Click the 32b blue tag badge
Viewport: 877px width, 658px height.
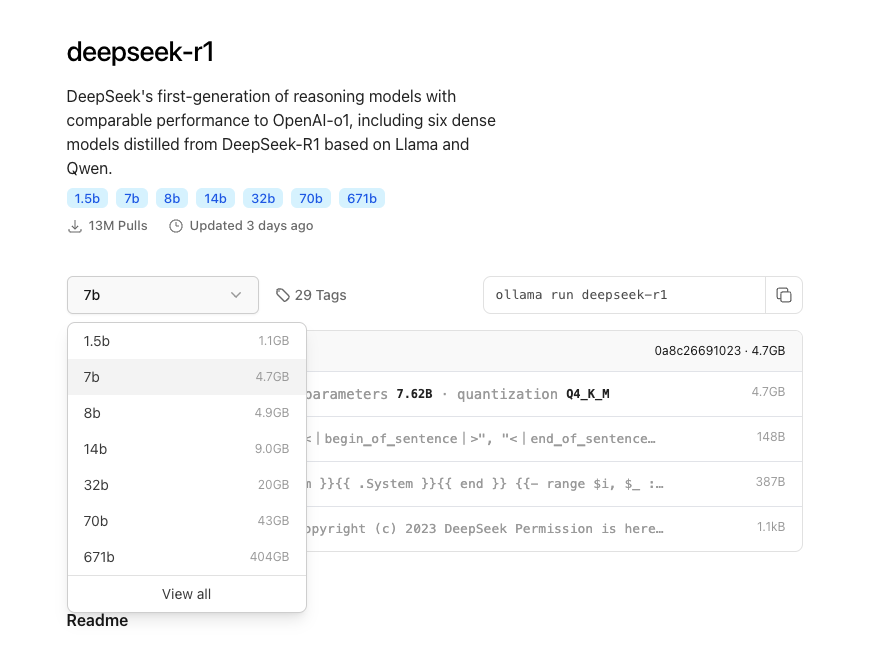(263, 199)
